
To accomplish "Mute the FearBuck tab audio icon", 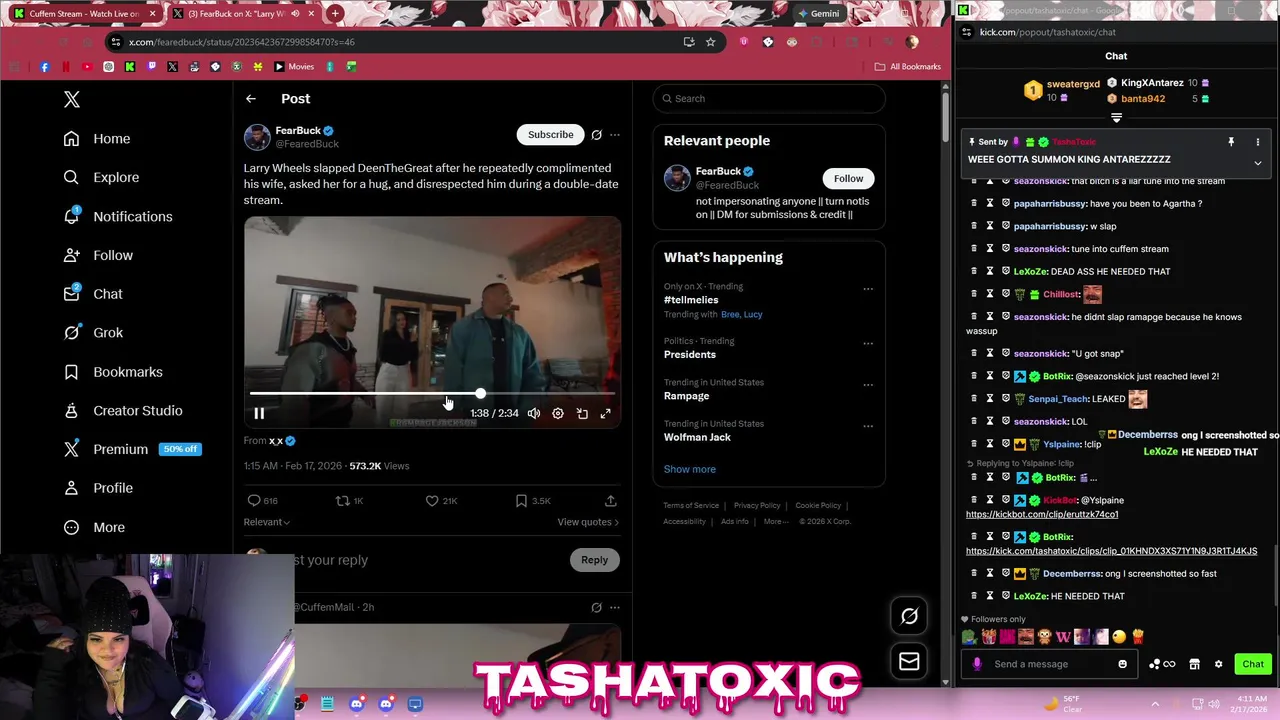I will [295, 14].
